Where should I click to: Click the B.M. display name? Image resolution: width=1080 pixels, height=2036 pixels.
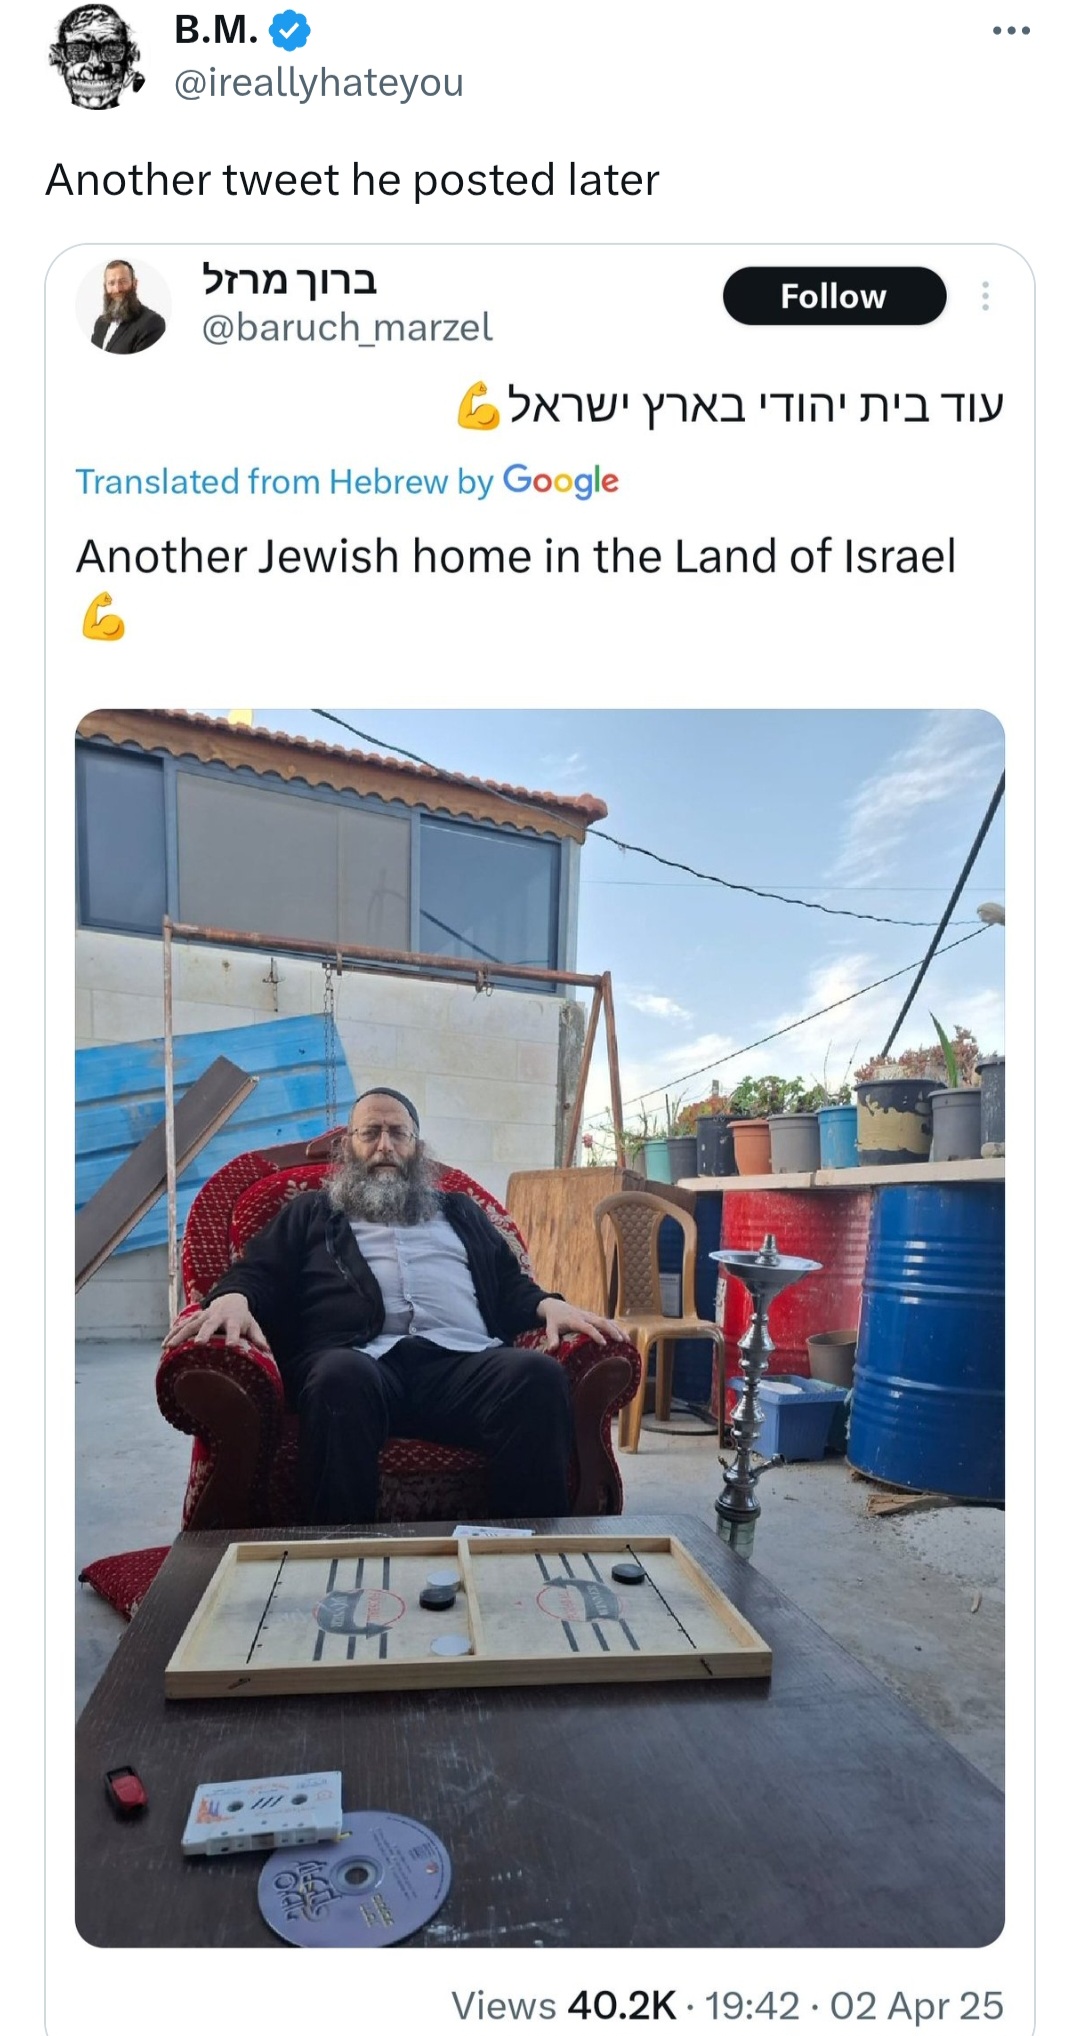coord(216,31)
